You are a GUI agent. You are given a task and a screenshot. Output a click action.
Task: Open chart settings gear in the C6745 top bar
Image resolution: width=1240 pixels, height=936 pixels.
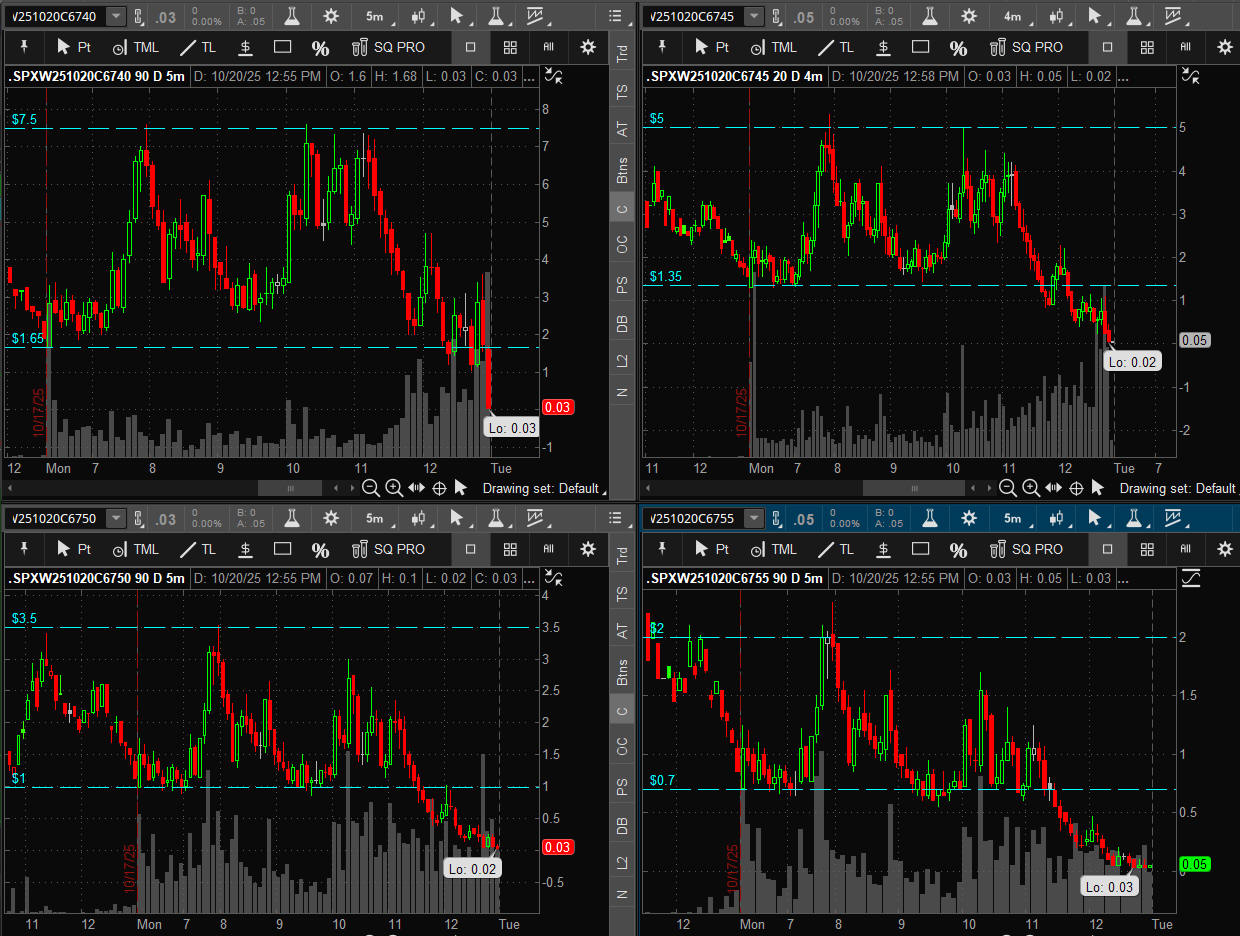point(969,16)
